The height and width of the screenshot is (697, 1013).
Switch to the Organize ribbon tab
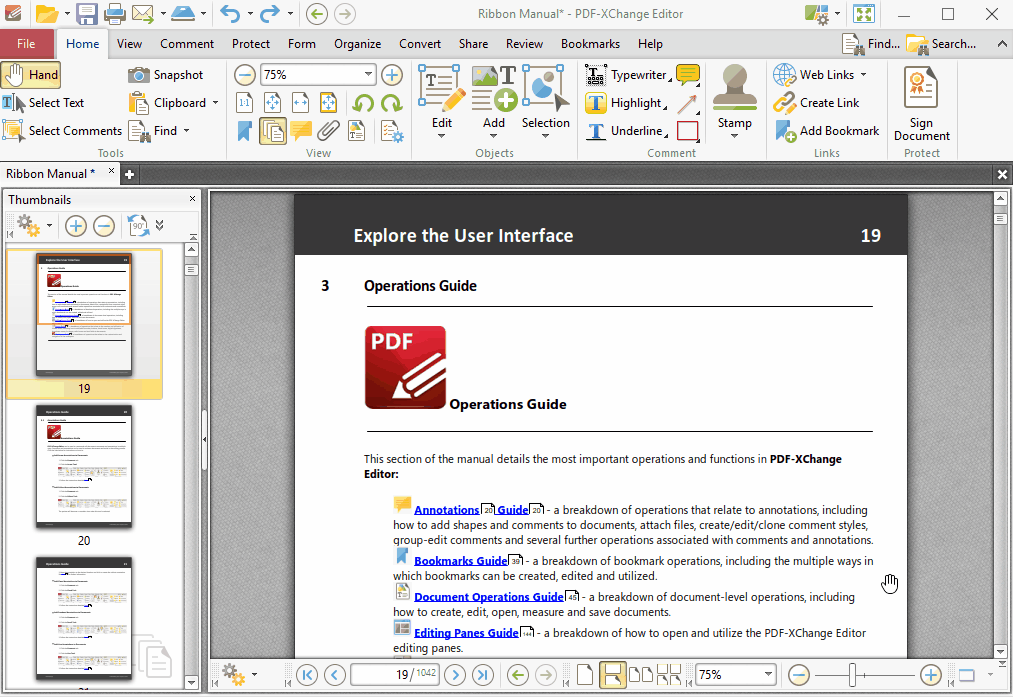click(357, 44)
